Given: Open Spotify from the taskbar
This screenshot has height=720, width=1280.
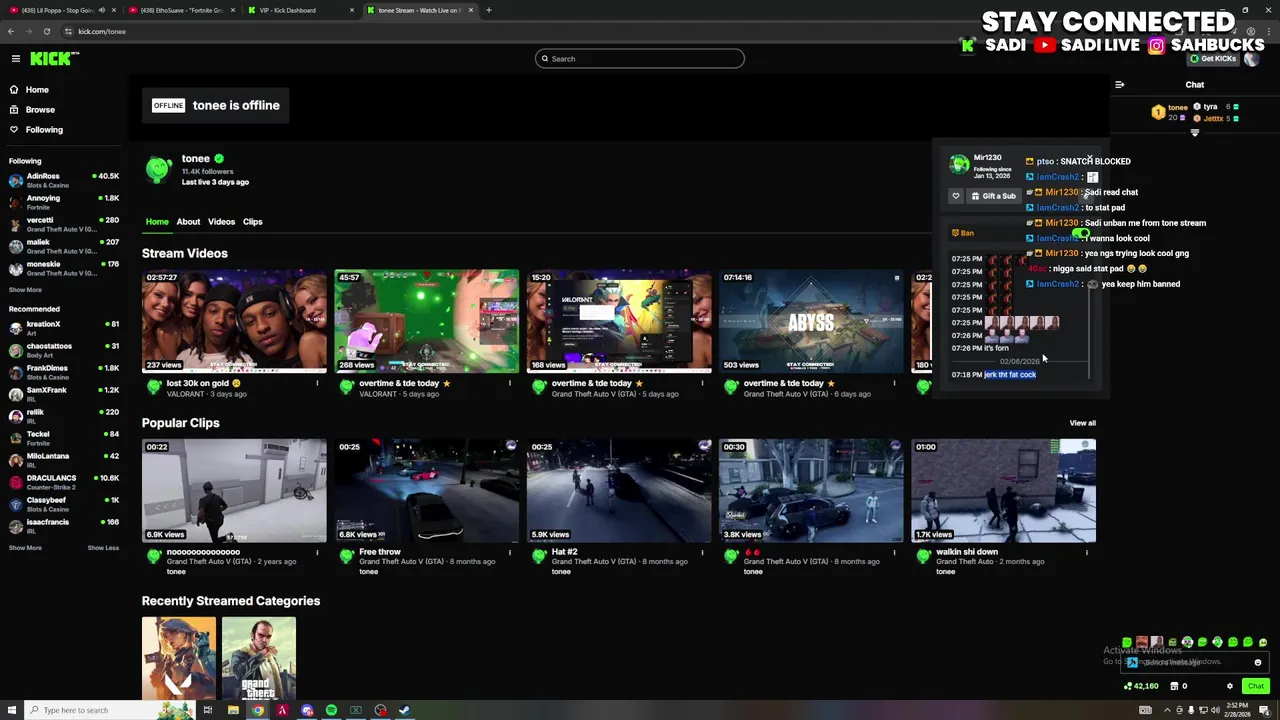Looking at the screenshot, I should coord(331,710).
